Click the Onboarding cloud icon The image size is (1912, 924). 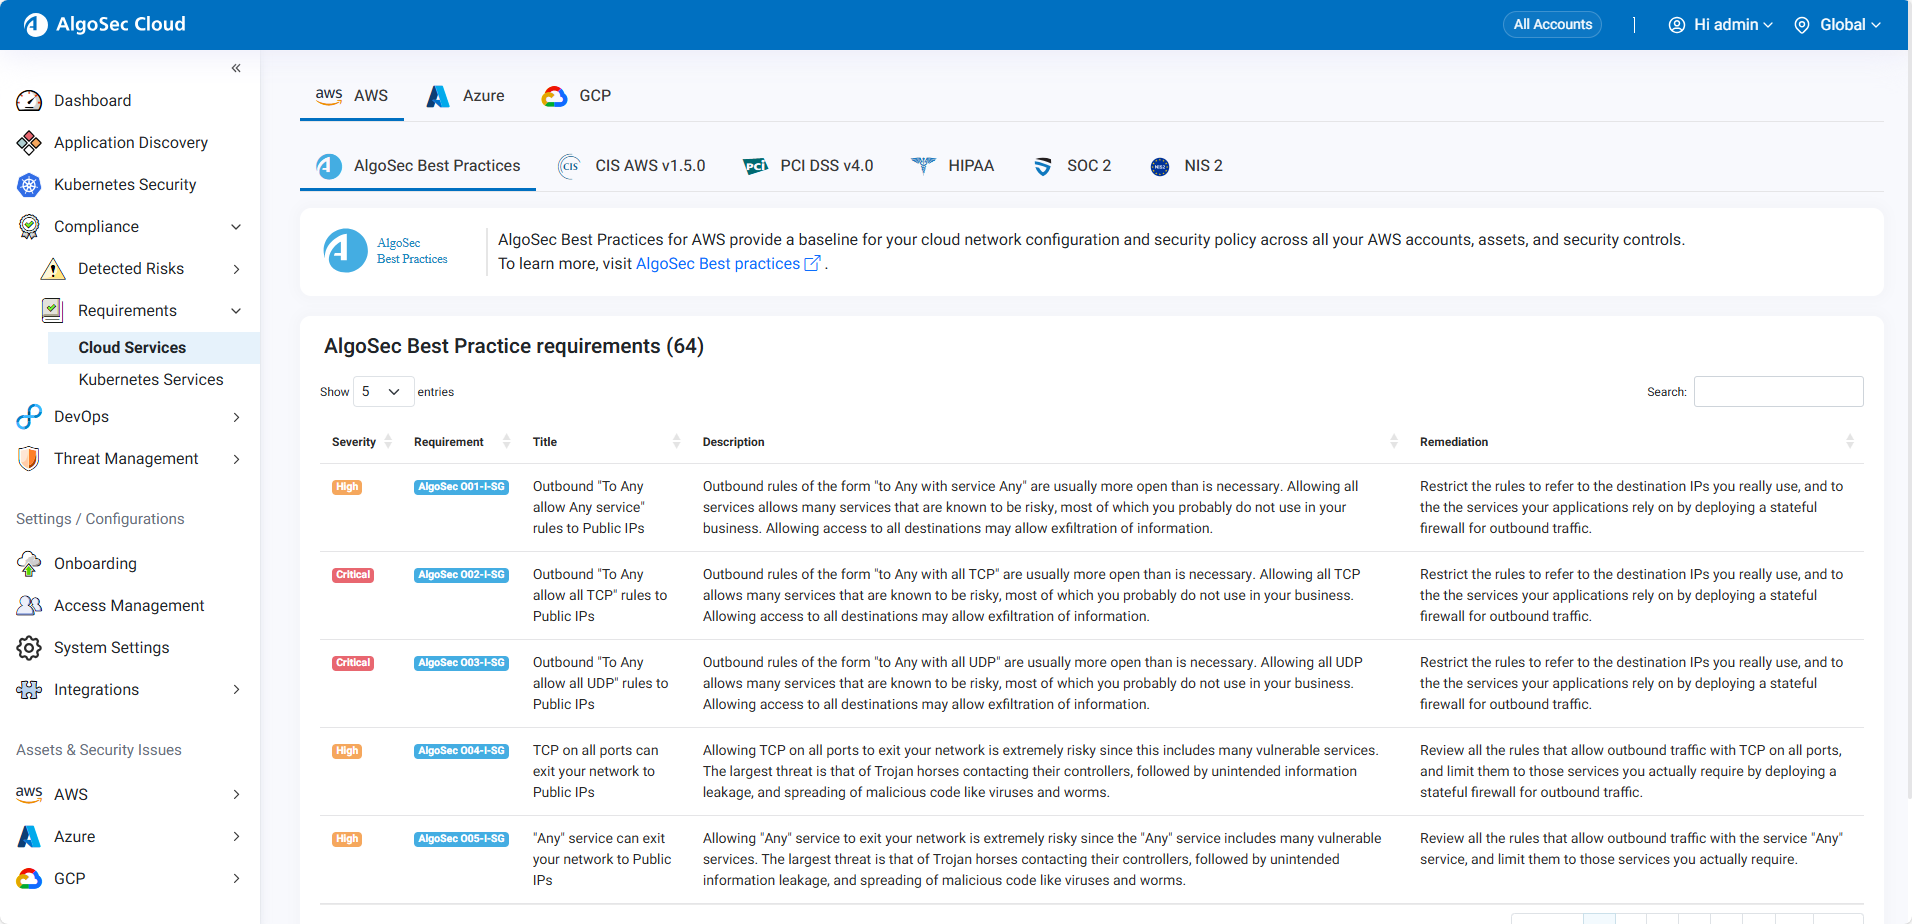[x=29, y=564]
